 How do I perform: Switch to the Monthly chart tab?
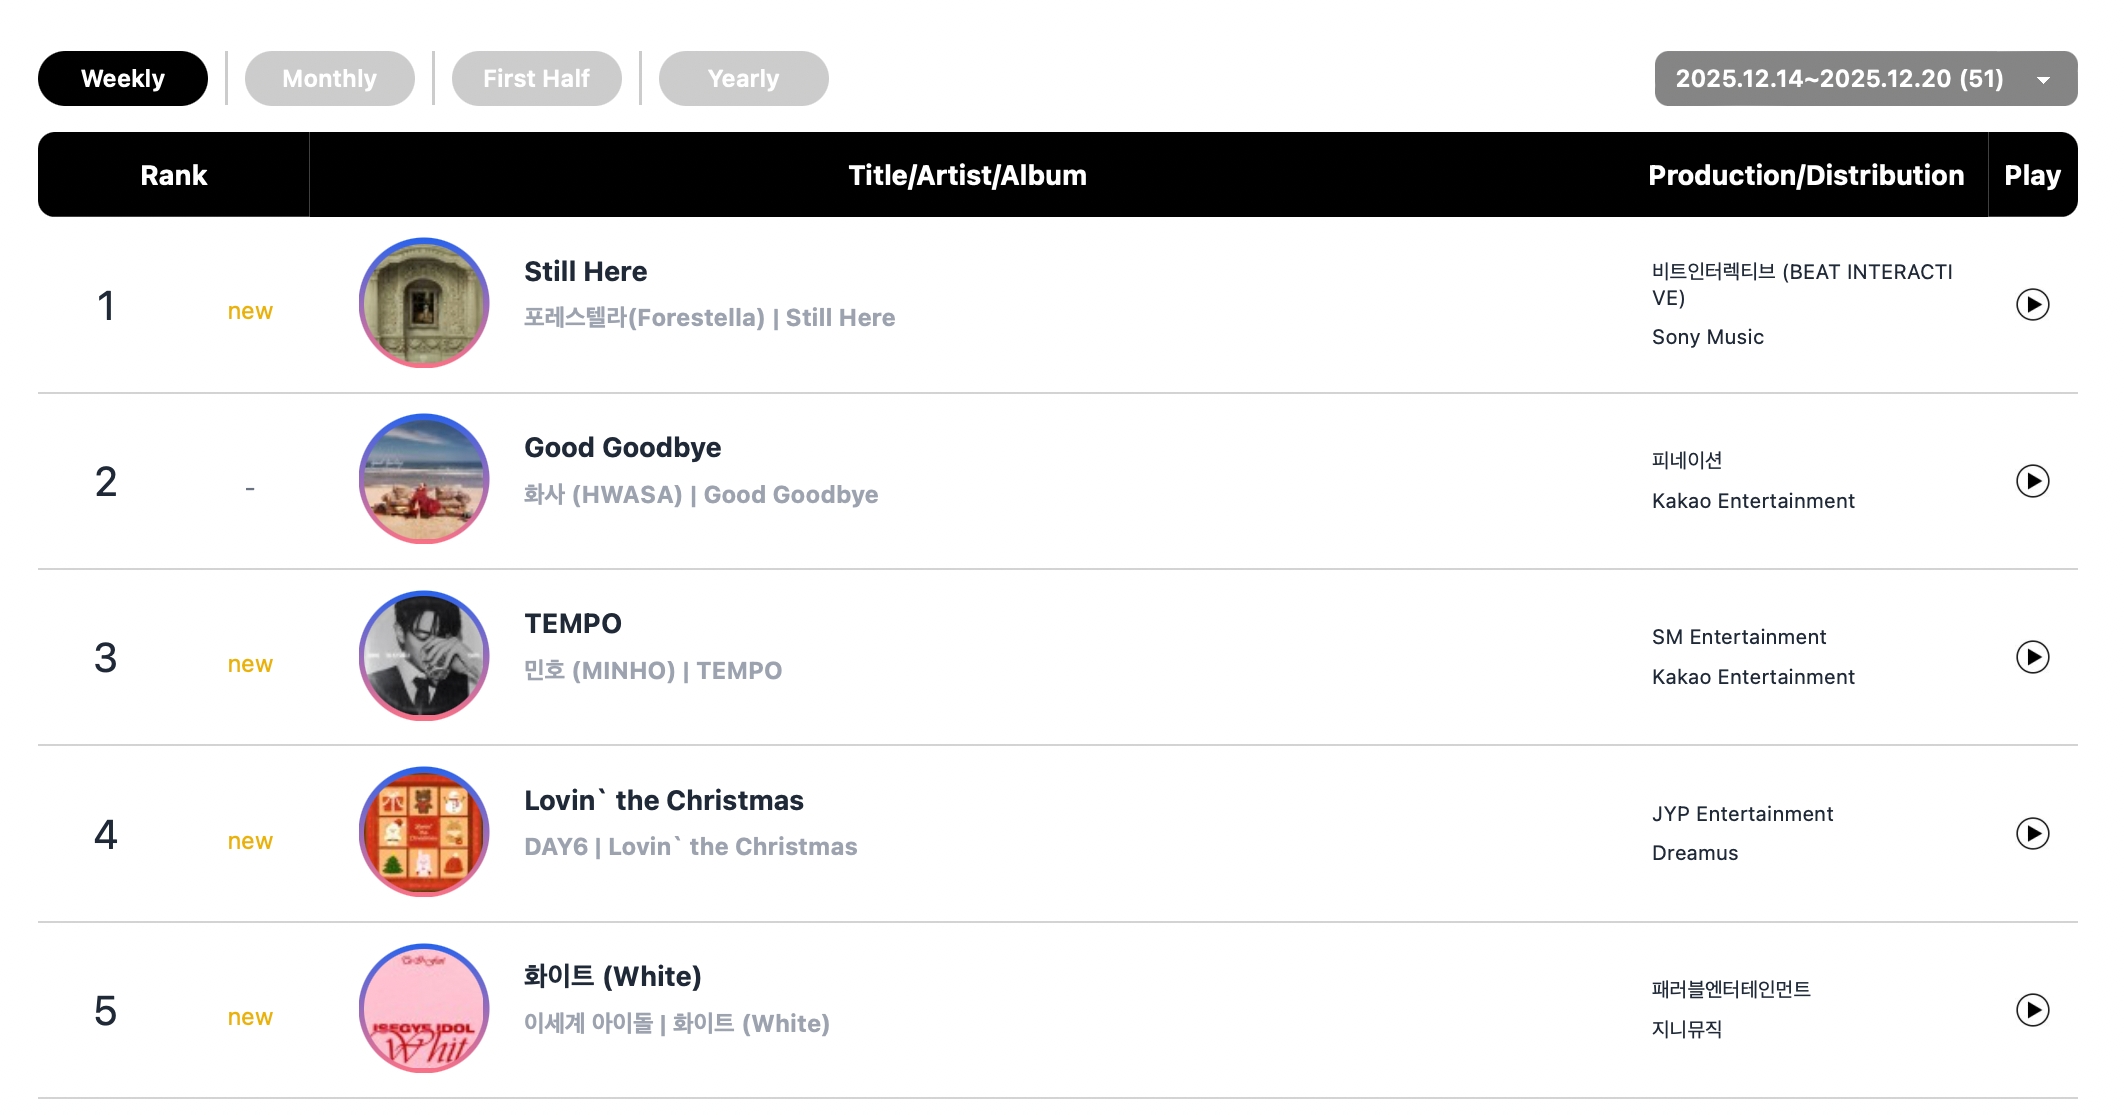(x=329, y=78)
